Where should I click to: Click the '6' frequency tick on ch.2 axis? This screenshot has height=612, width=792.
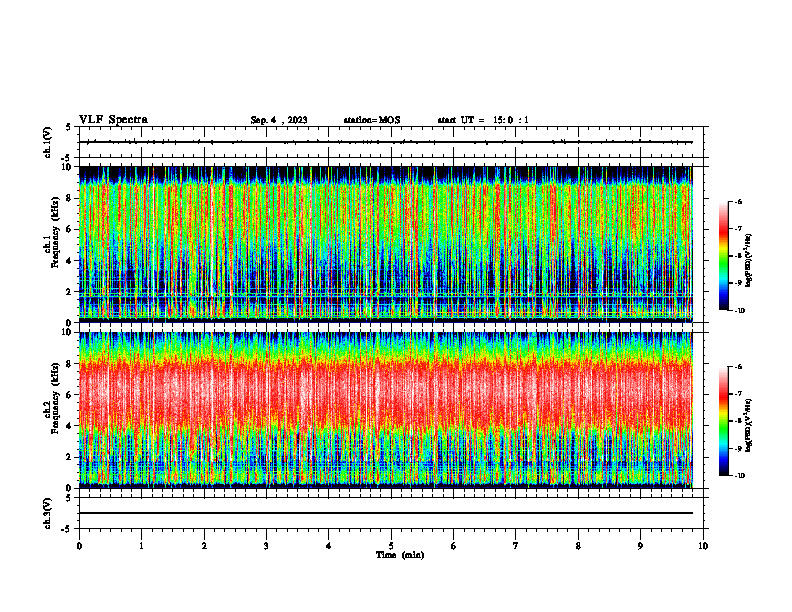tap(70, 395)
